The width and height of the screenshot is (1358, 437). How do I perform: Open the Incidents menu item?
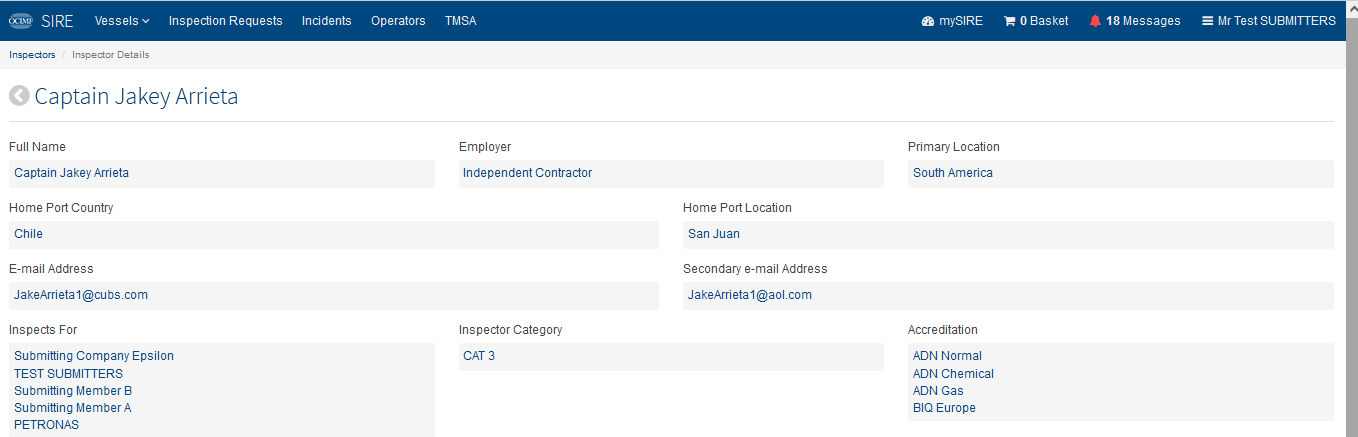click(326, 21)
